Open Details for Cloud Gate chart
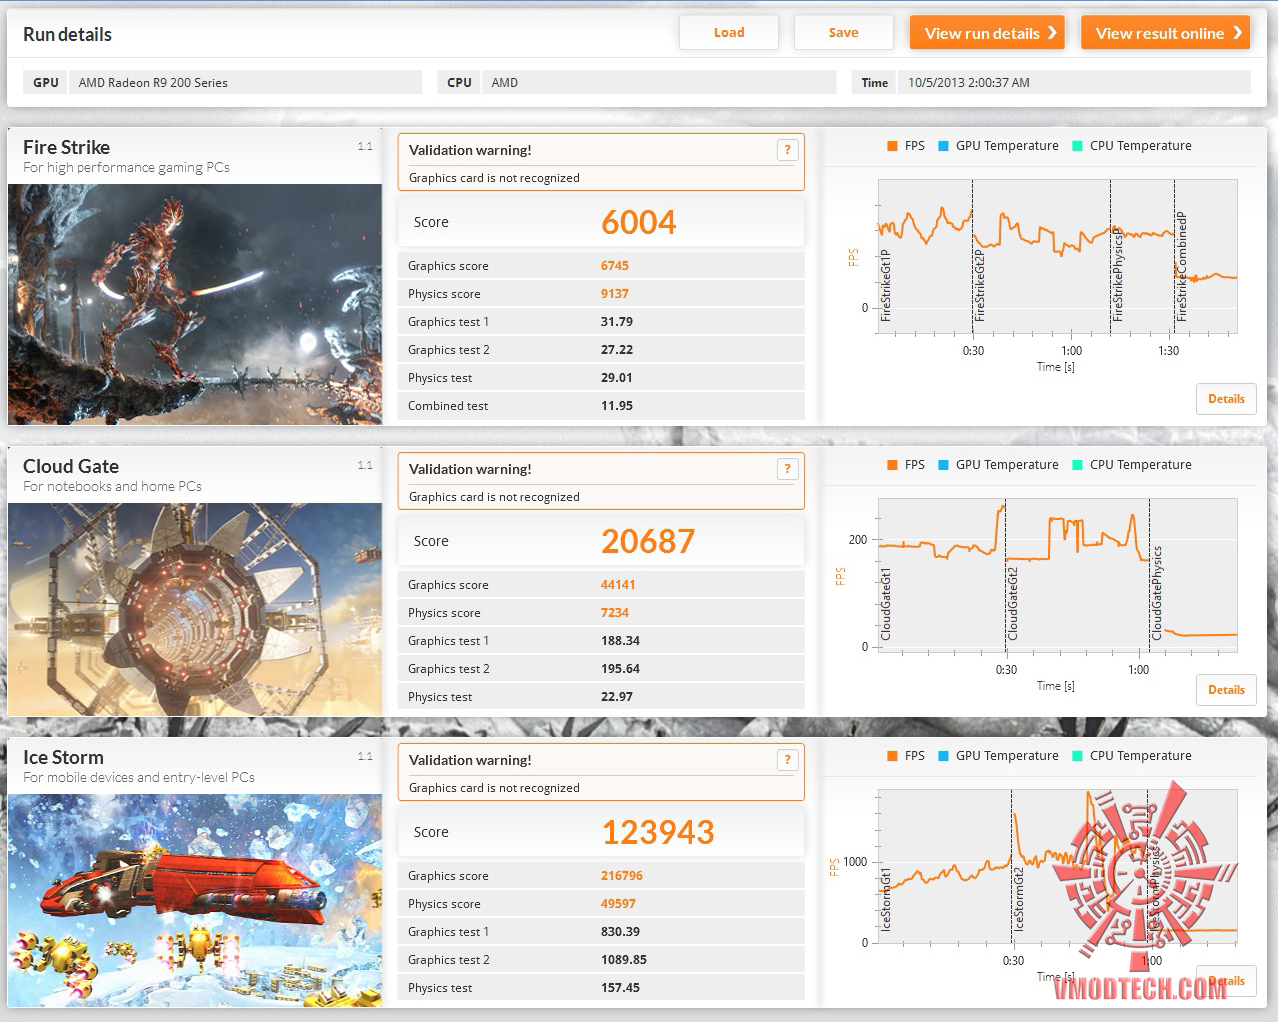Image resolution: width=1278 pixels, height=1022 pixels. [x=1226, y=690]
